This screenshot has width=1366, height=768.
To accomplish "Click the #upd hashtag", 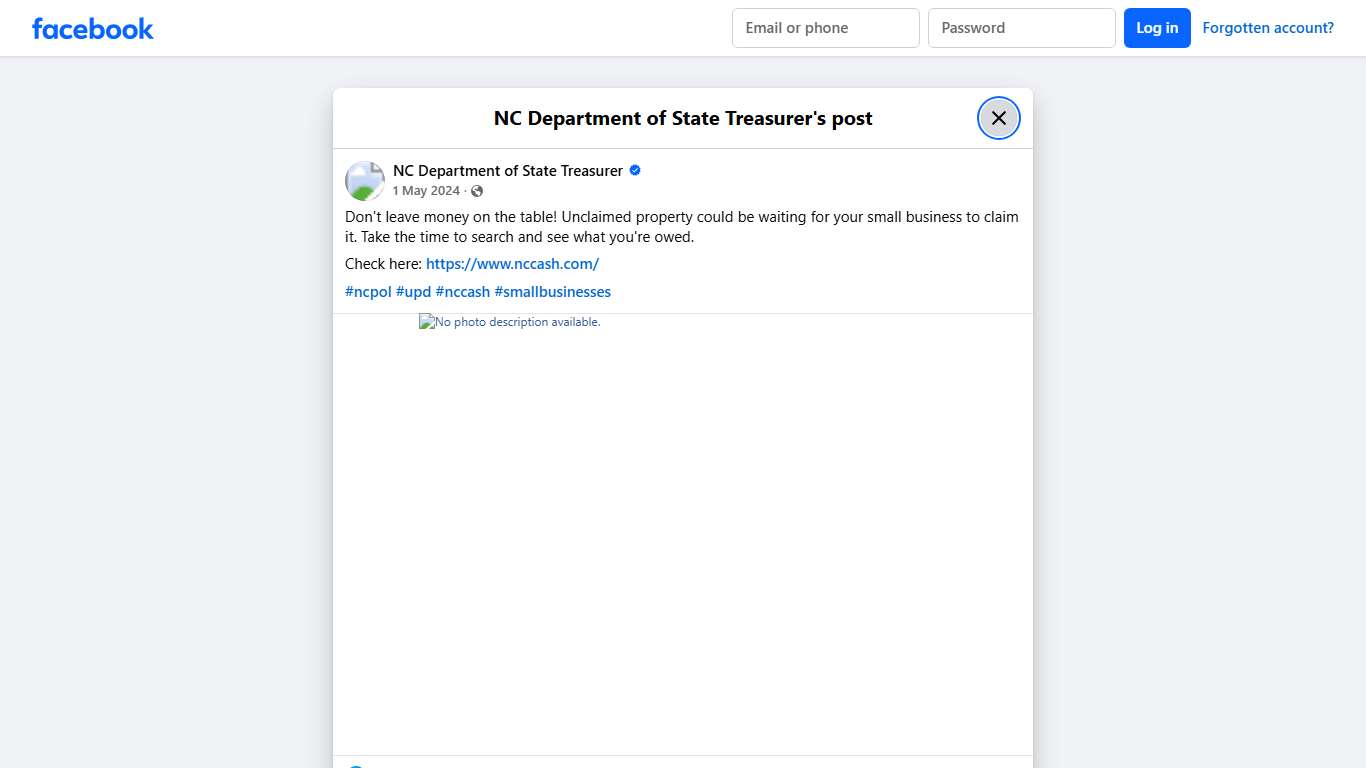I will tap(413, 291).
